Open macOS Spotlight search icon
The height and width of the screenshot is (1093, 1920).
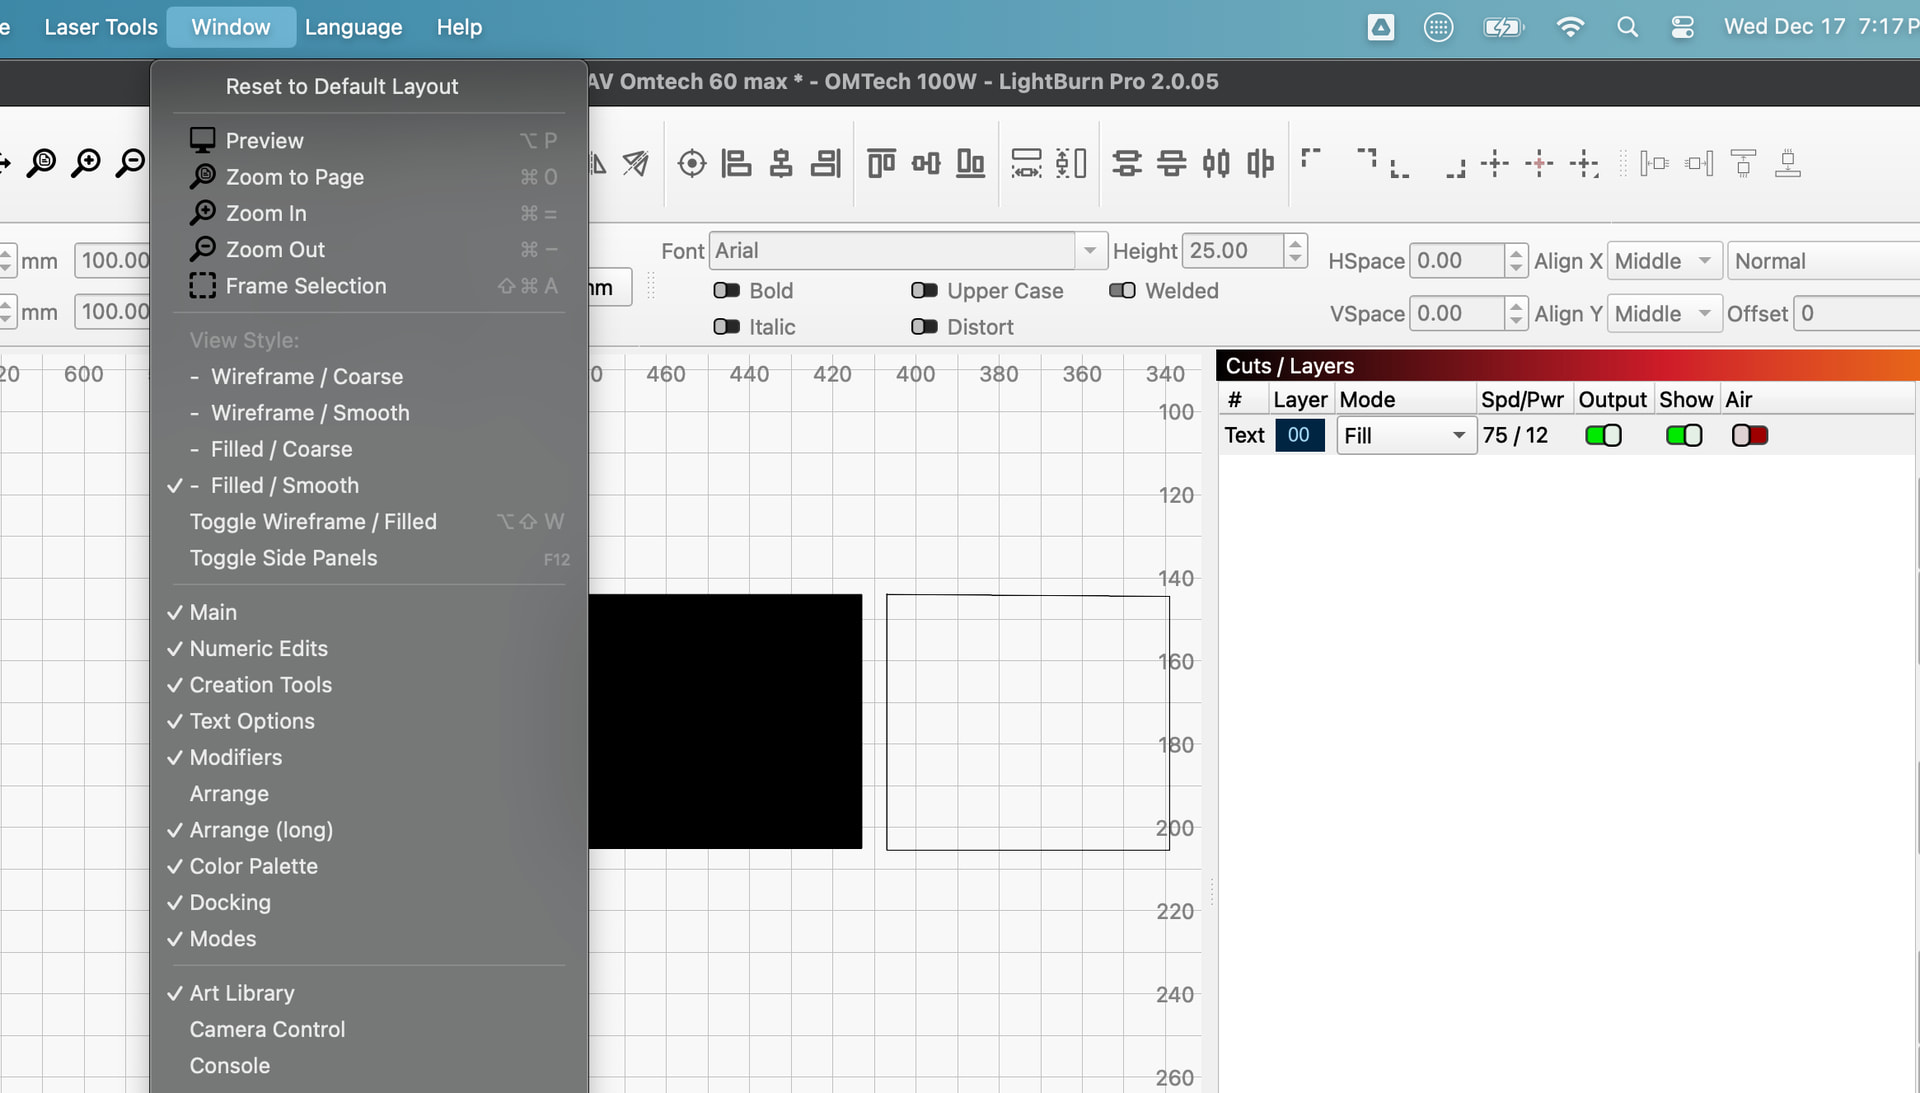click(1627, 27)
